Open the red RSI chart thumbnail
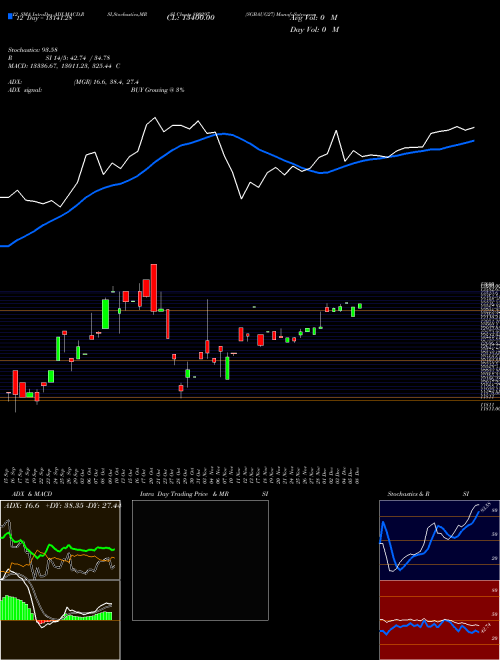The width and height of the screenshot is (500, 660). [439, 620]
